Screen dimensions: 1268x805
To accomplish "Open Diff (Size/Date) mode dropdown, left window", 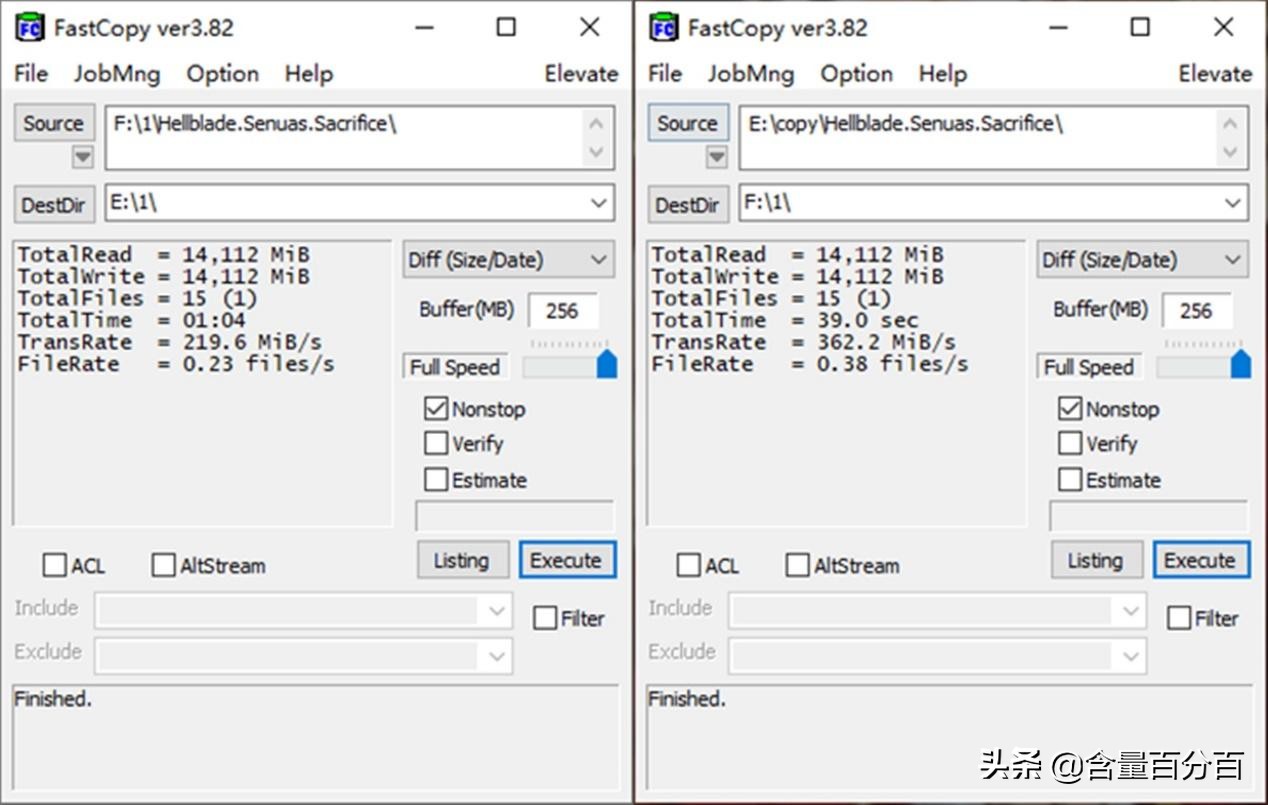I will (508, 260).
